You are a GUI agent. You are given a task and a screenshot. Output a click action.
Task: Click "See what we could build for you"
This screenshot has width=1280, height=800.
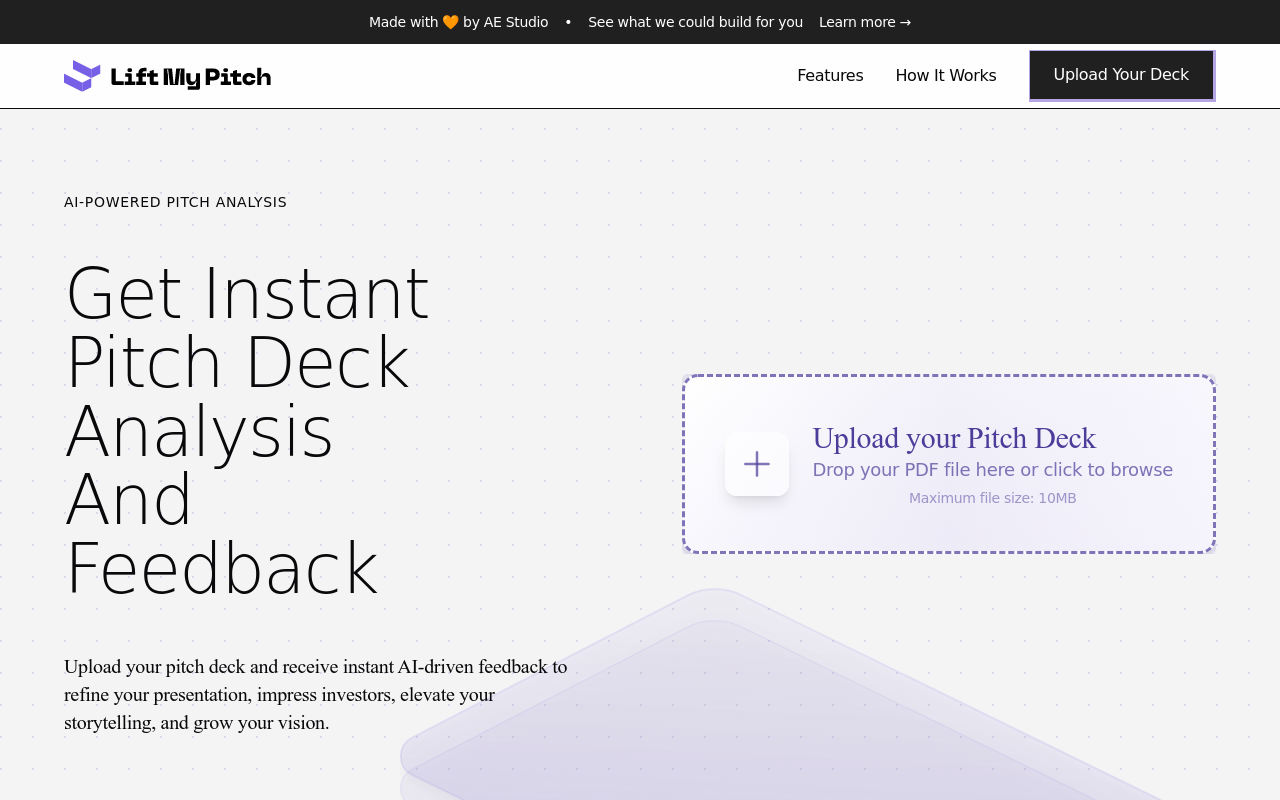(x=695, y=22)
